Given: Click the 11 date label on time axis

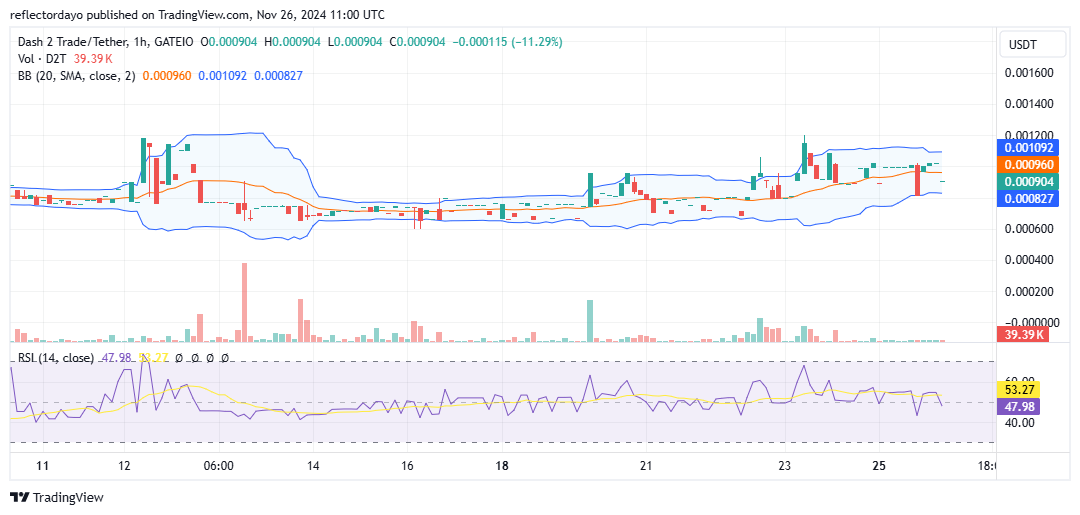Looking at the screenshot, I should tap(43, 466).
